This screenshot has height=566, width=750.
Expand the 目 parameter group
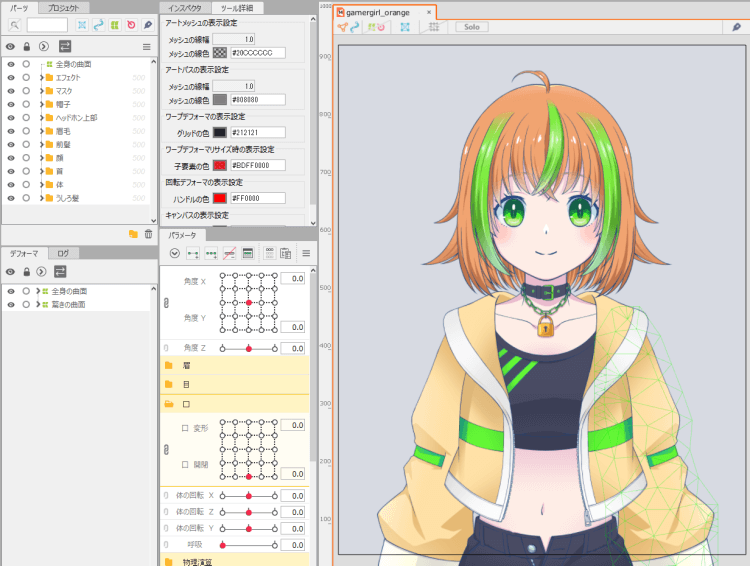click(168, 384)
